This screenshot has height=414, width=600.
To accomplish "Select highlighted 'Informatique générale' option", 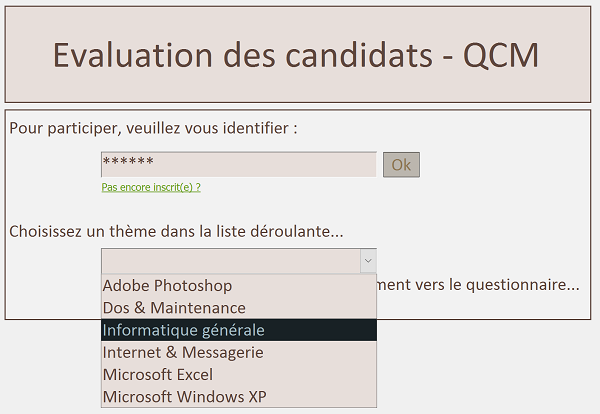I will tap(183, 330).
